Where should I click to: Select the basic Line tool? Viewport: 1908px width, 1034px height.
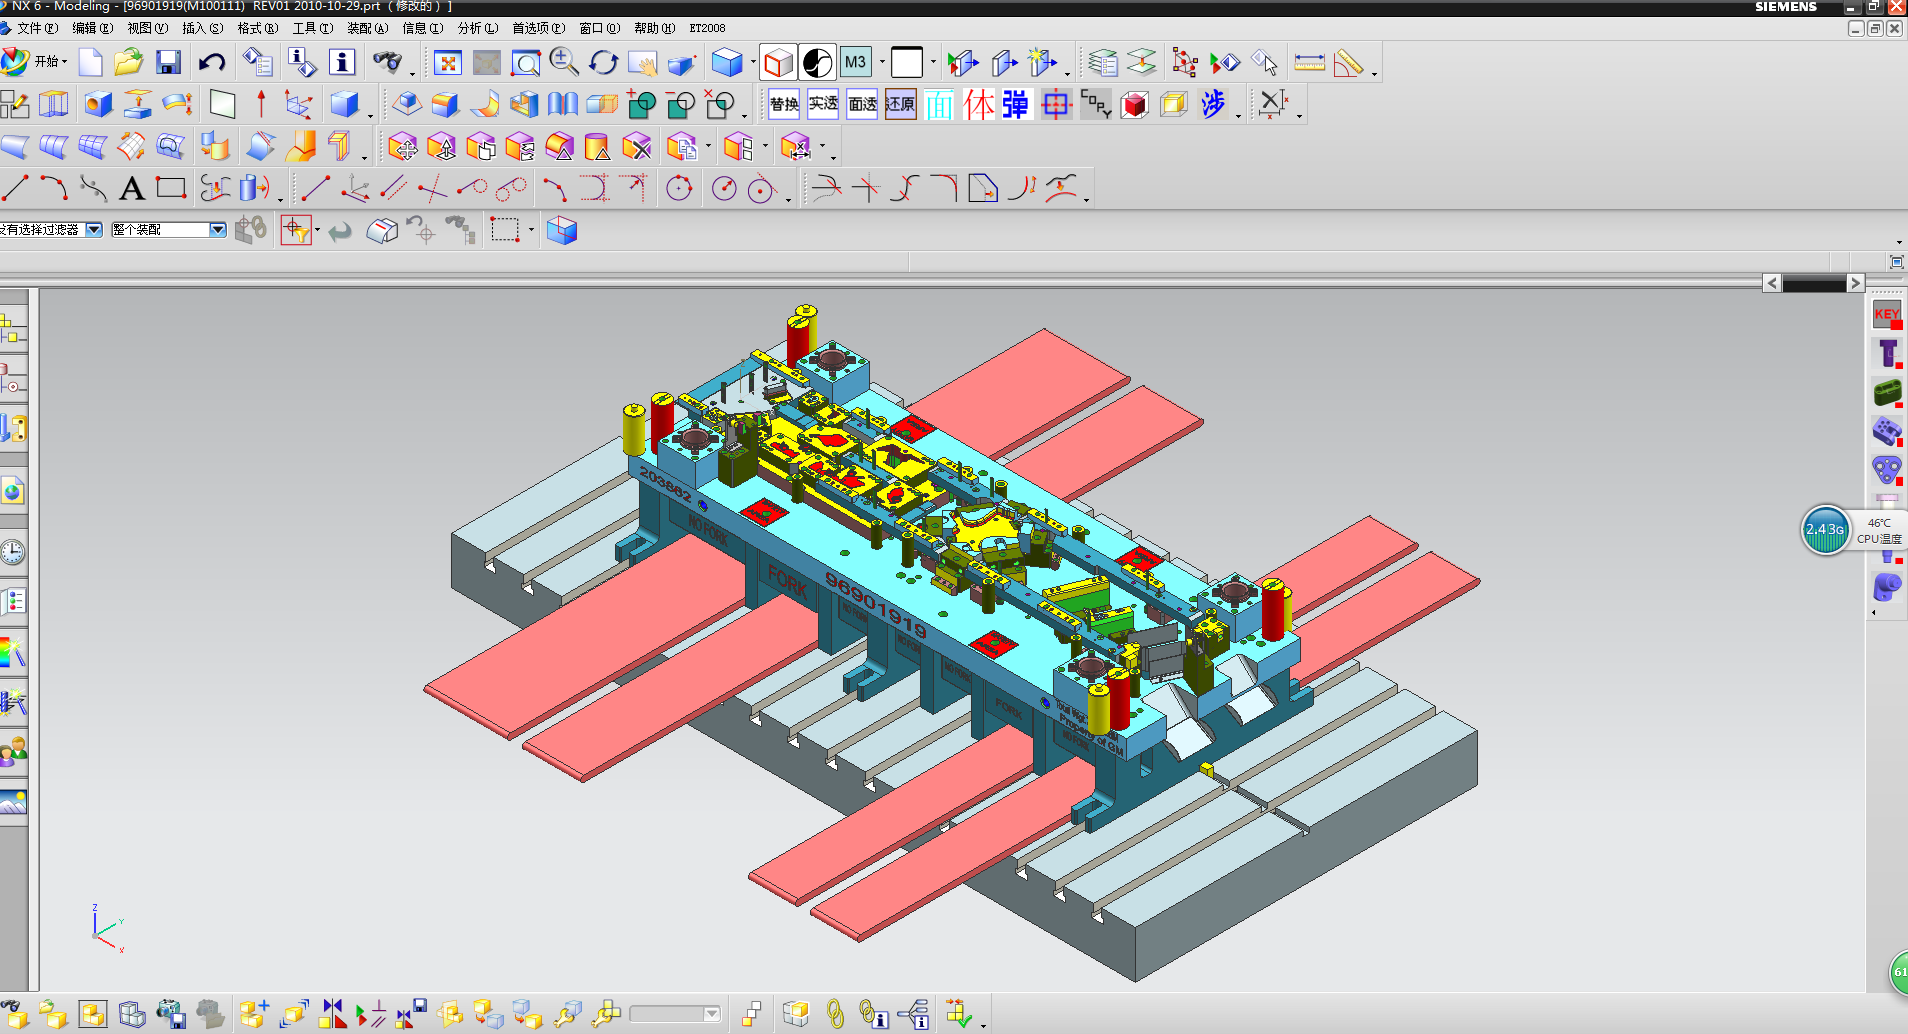point(15,188)
